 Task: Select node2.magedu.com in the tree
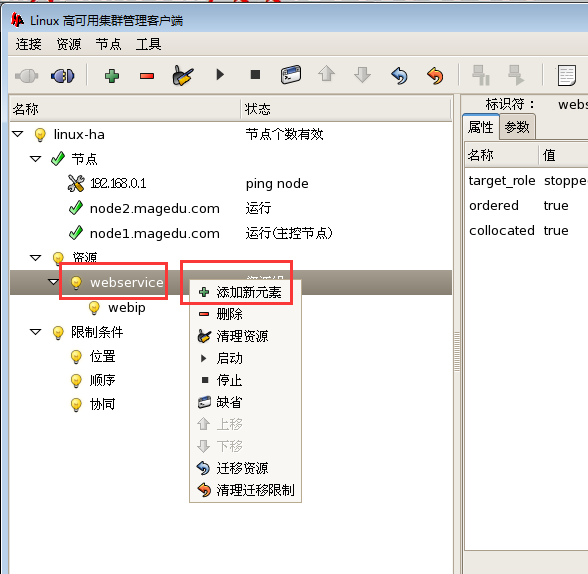tap(154, 208)
